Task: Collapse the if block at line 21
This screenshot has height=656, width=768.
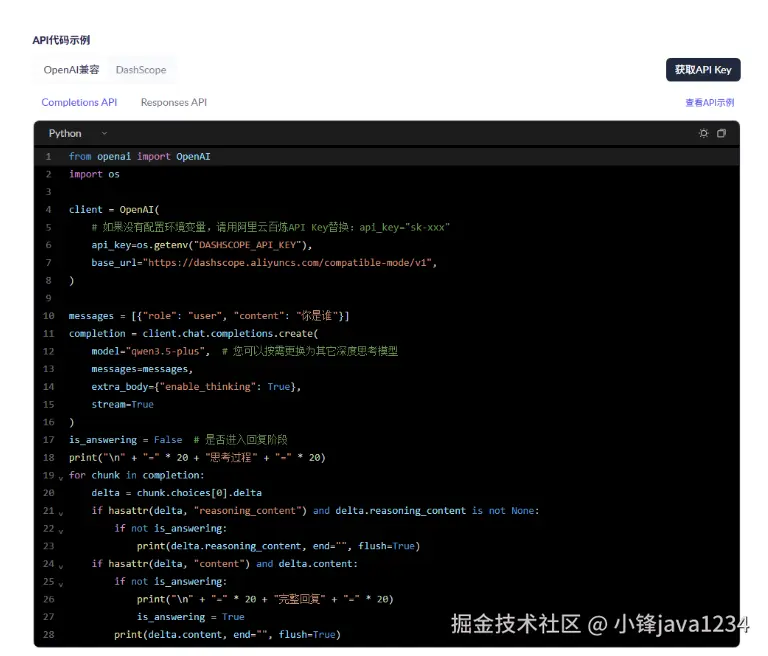Action: [61, 512]
